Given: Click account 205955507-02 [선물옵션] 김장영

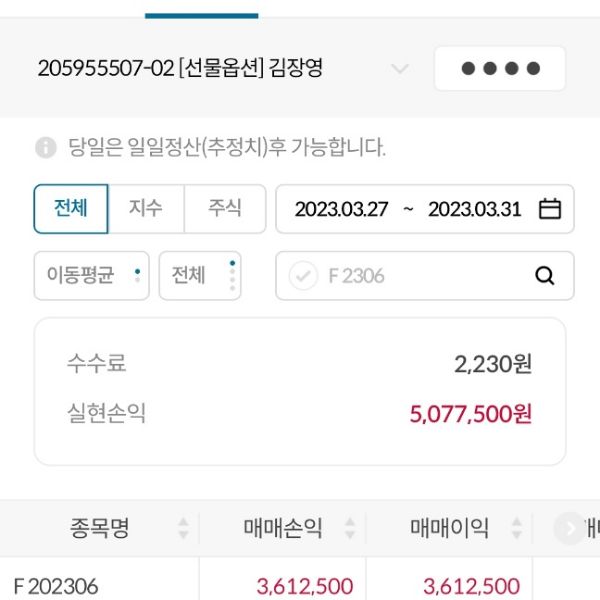Looking at the screenshot, I should tap(180, 69).
